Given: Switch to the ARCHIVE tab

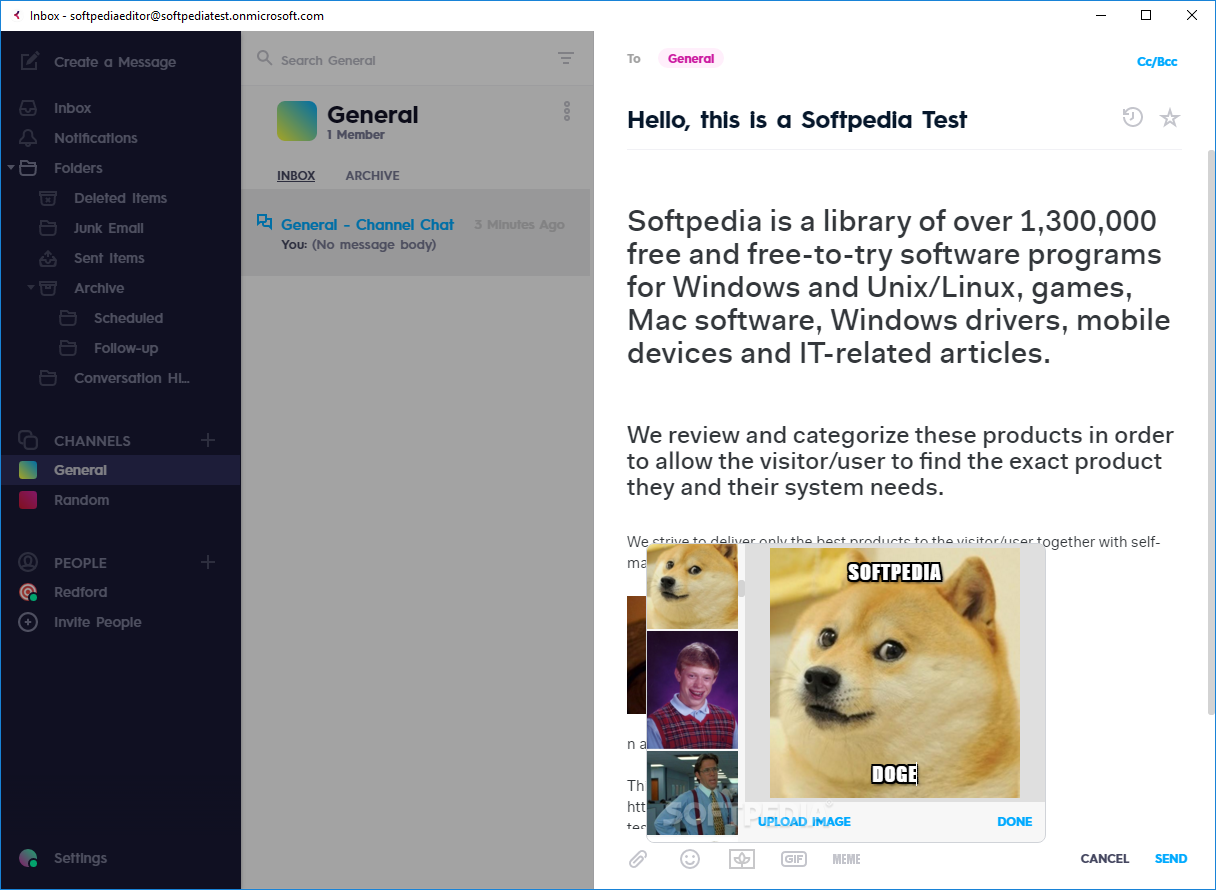Looking at the screenshot, I should click(372, 176).
